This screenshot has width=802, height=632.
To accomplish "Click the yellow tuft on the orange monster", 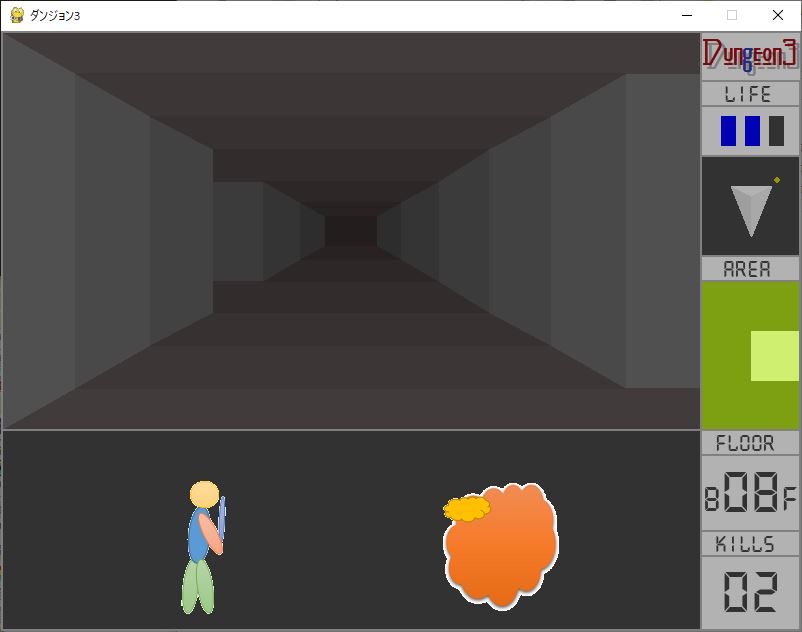I will (x=466, y=509).
